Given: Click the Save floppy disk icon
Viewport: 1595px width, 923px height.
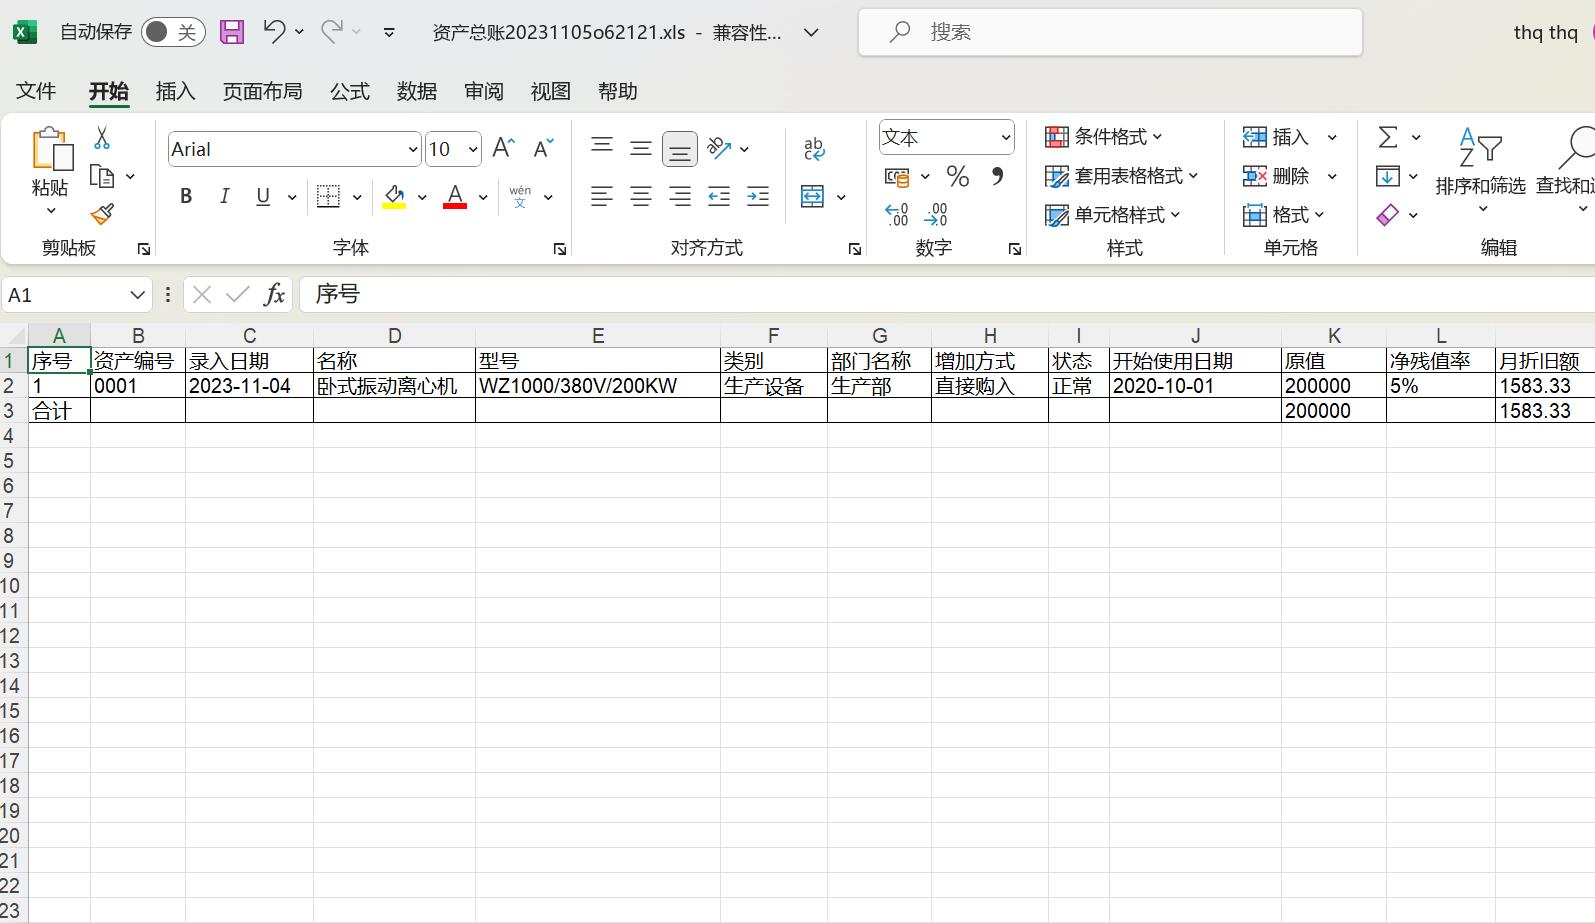Looking at the screenshot, I should tap(232, 32).
